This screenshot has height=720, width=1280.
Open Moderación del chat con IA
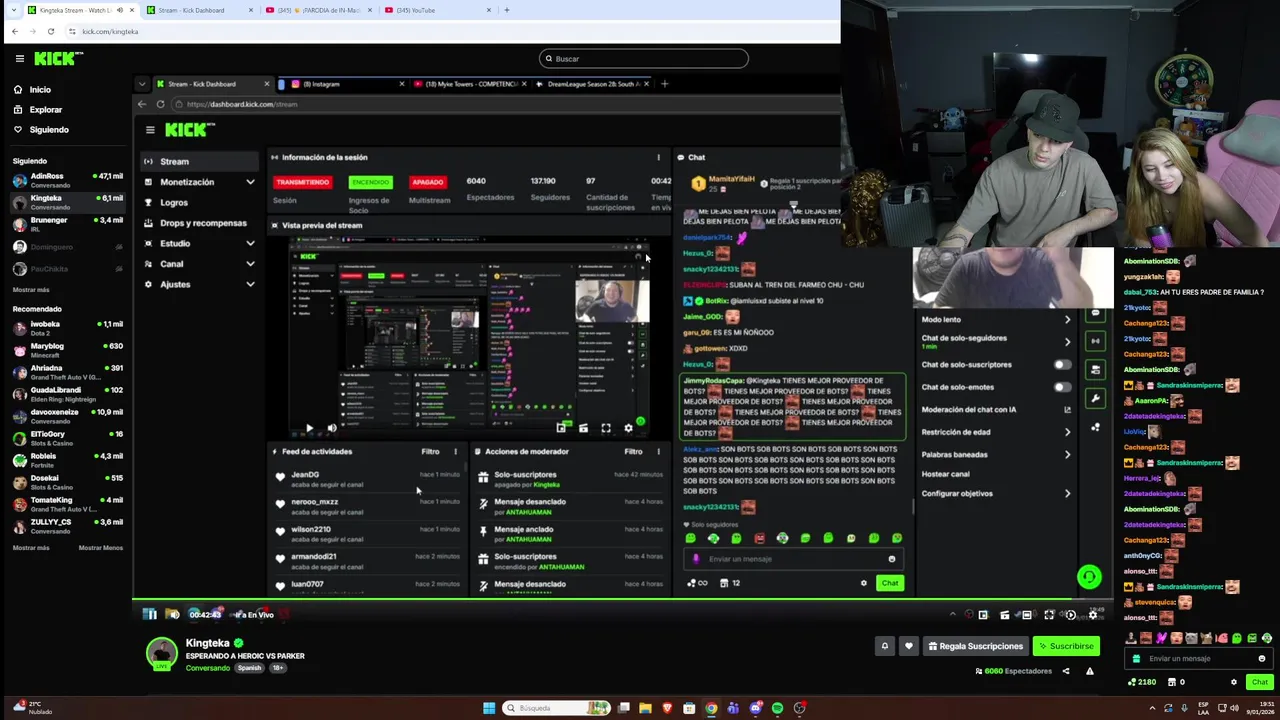pos(995,410)
